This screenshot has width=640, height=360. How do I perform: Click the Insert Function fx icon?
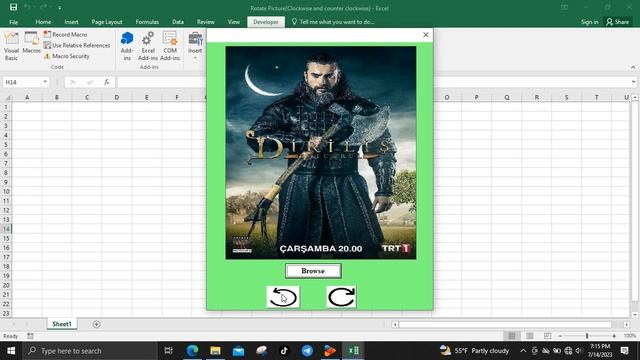tap(107, 82)
